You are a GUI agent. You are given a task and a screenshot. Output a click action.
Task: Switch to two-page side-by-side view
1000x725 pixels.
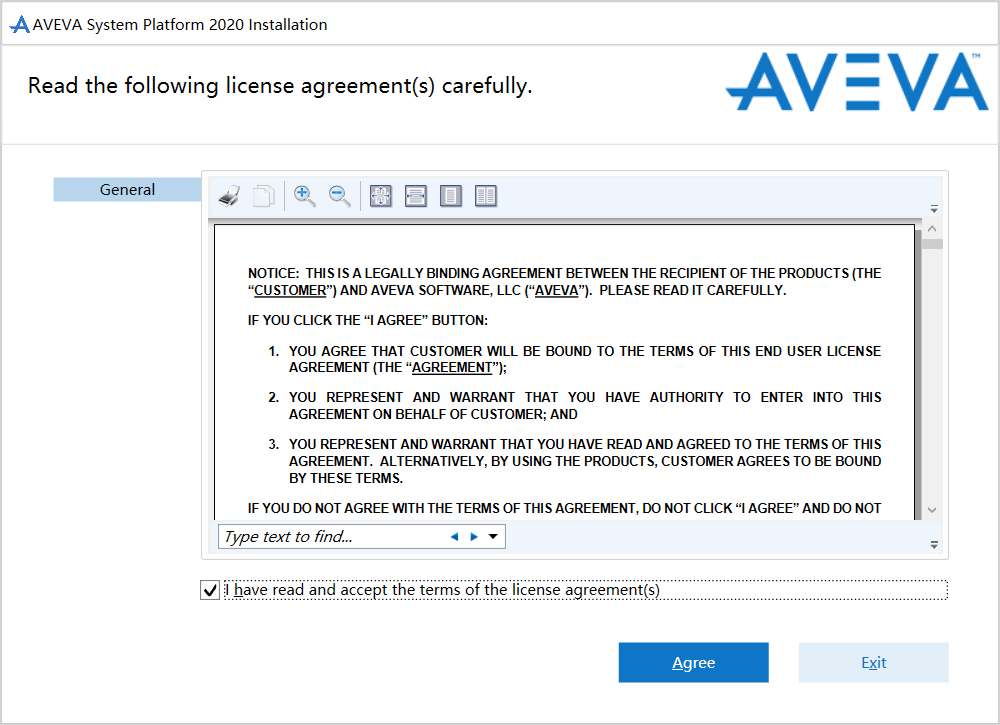click(x=486, y=196)
